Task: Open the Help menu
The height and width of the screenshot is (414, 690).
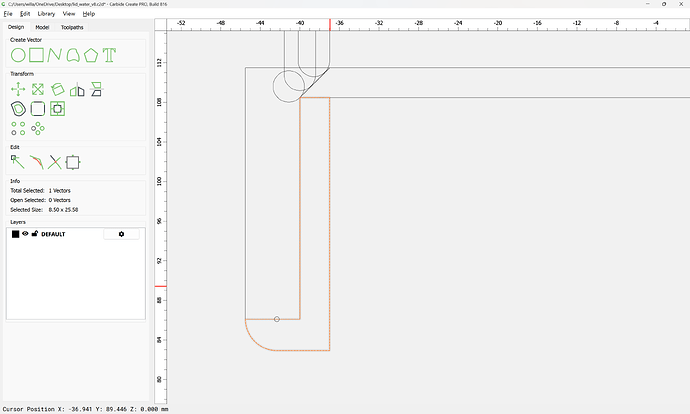Action: 89,14
